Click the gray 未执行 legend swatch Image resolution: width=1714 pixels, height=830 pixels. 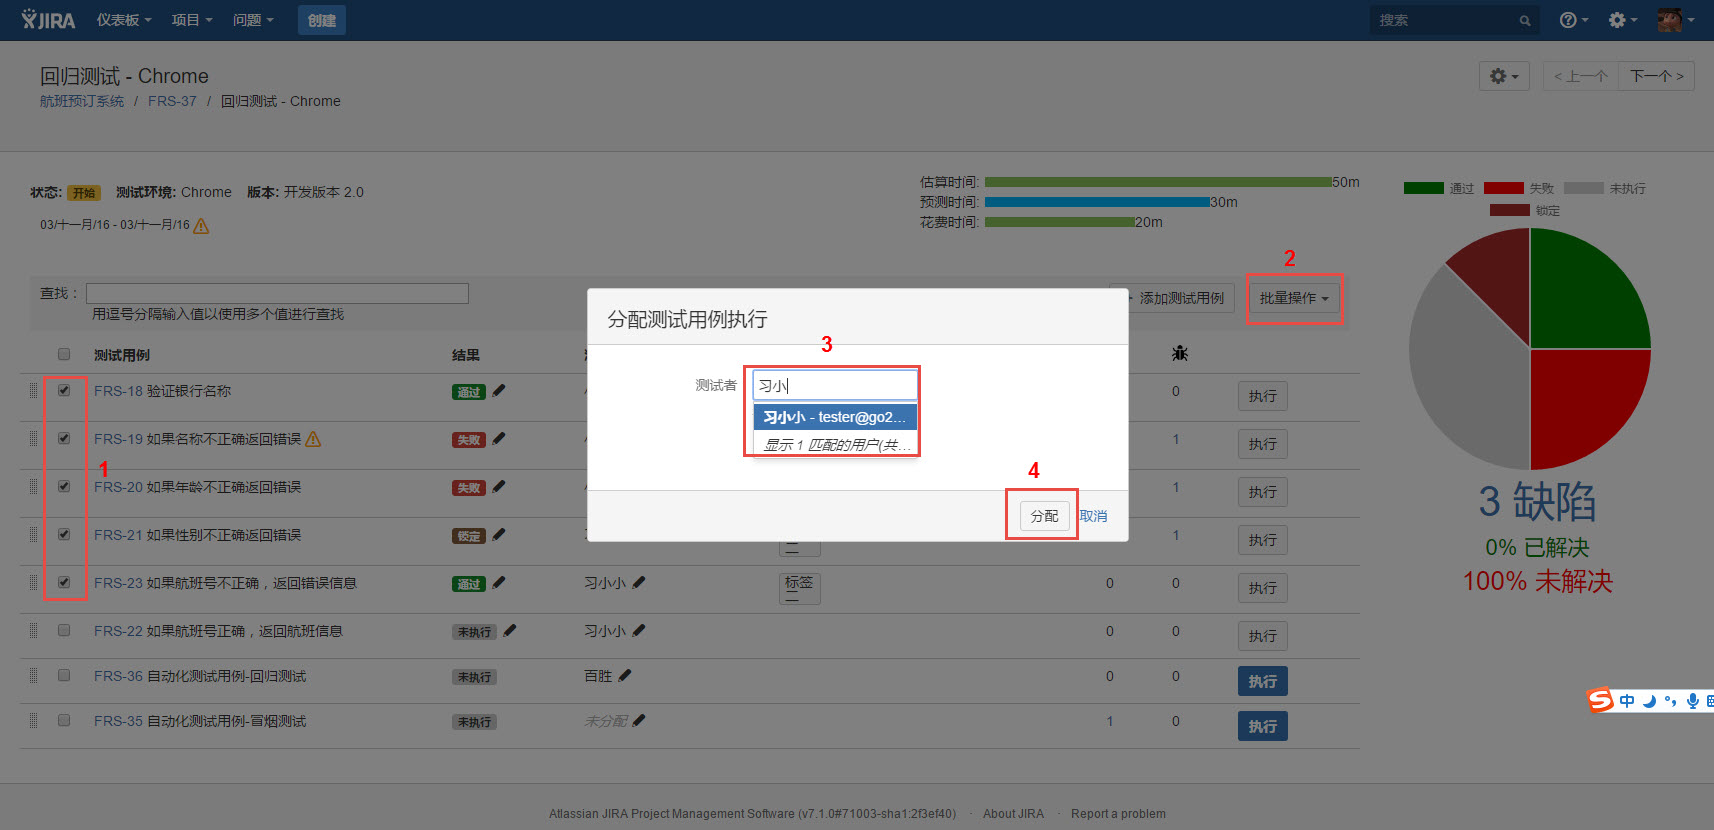pyautogui.click(x=1584, y=188)
